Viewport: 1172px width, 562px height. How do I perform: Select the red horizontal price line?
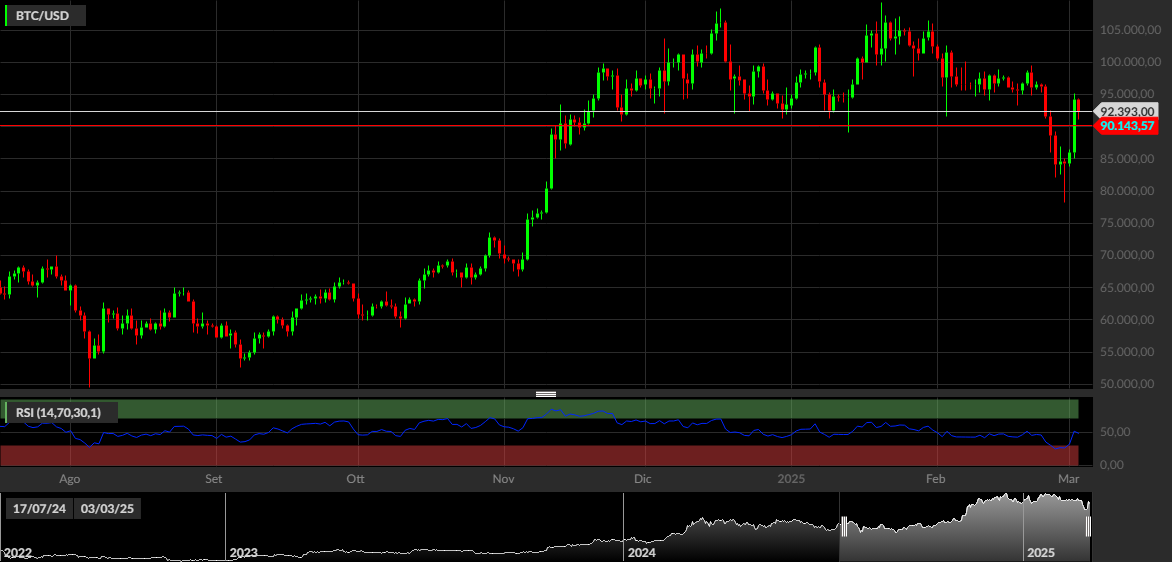[546, 126]
